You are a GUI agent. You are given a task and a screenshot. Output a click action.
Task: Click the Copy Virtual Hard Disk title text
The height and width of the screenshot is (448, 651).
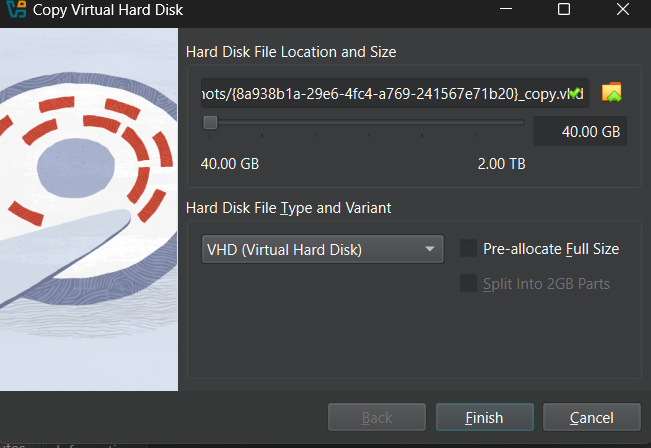click(x=108, y=13)
